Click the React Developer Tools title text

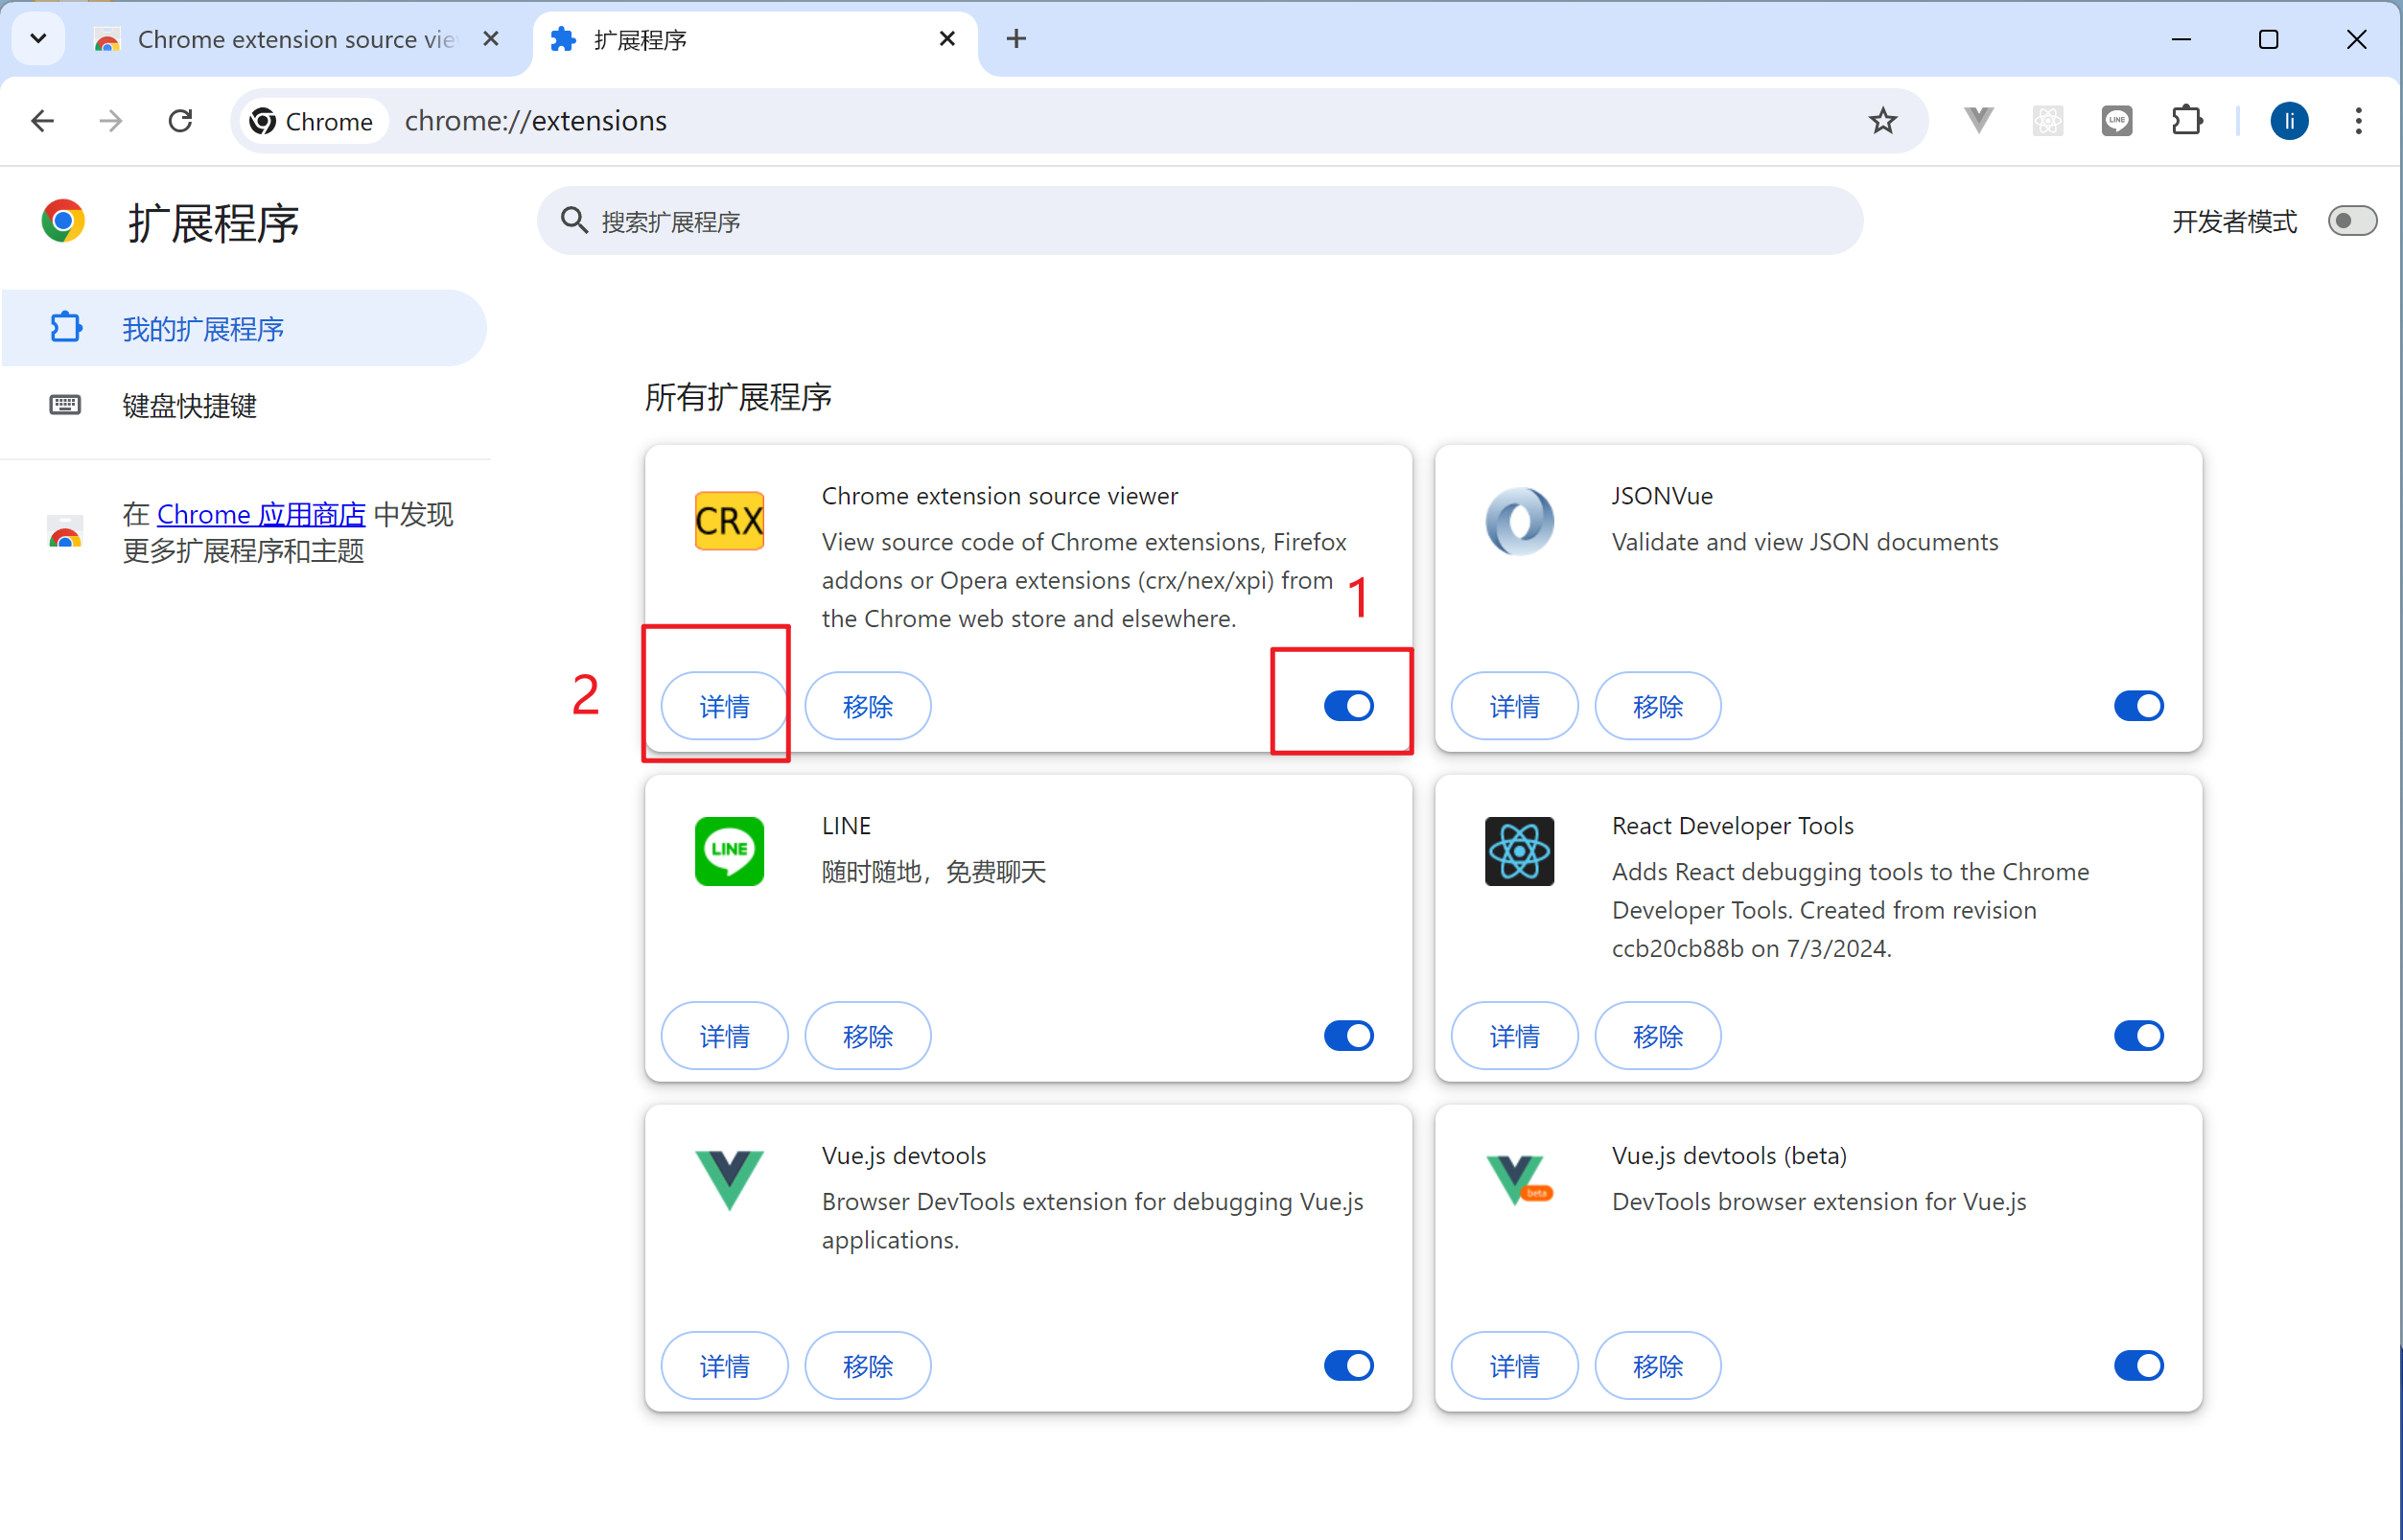pyautogui.click(x=1732, y=826)
